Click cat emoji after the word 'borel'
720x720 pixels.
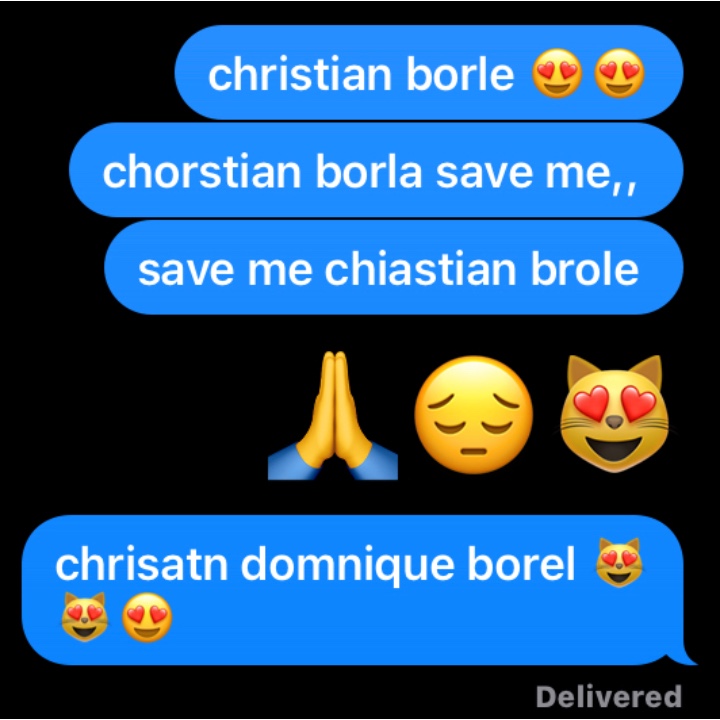pyautogui.click(x=619, y=562)
